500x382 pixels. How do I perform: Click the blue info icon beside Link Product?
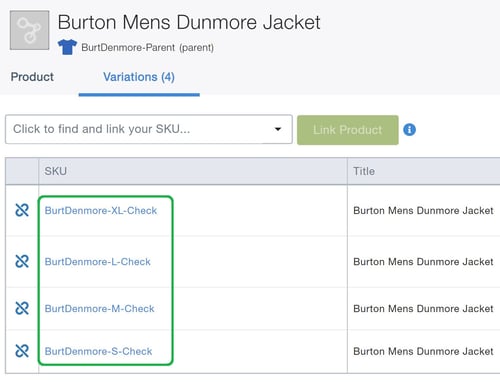(x=409, y=130)
